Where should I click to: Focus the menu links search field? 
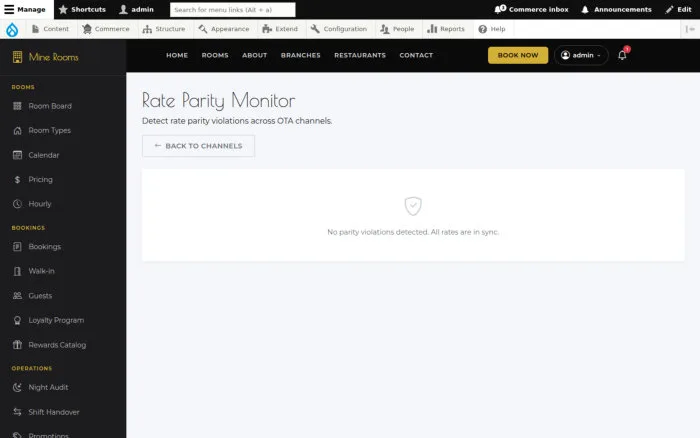click(x=233, y=9)
